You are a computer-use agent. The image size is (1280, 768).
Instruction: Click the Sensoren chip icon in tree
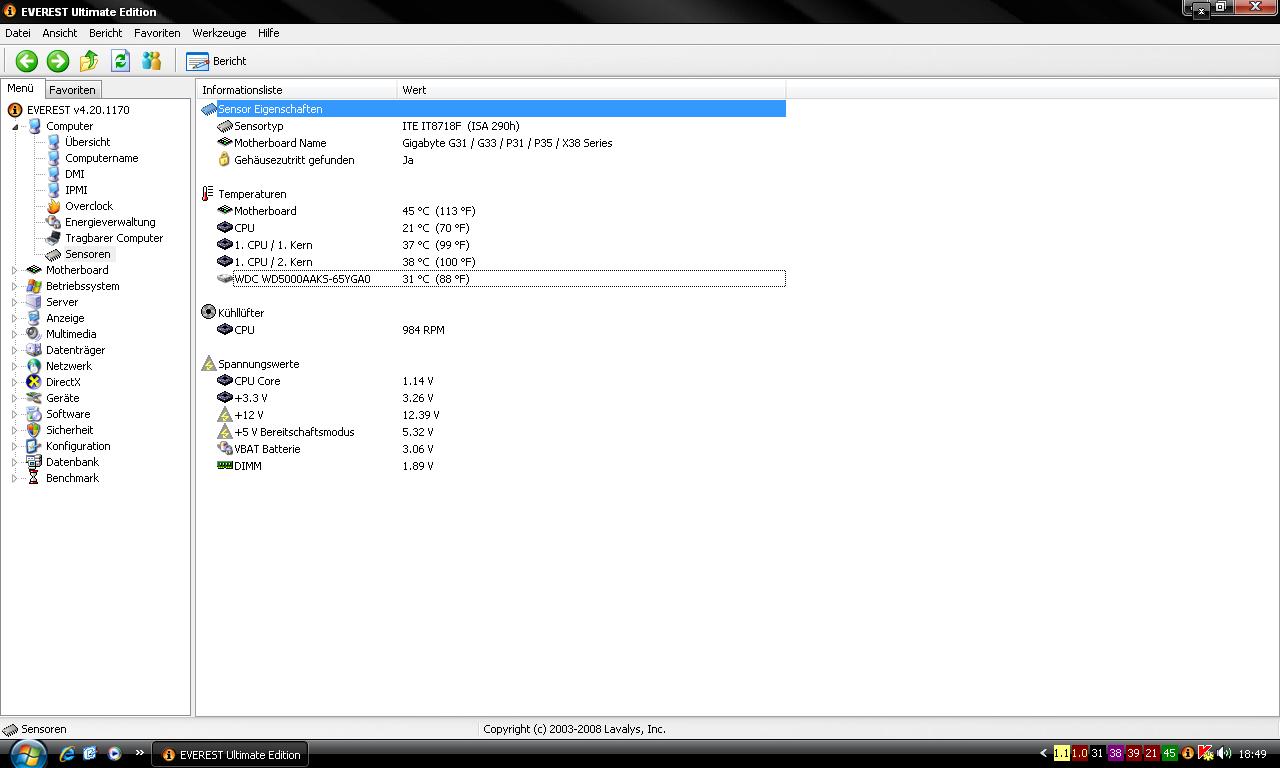pyautogui.click(x=54, y=254)
